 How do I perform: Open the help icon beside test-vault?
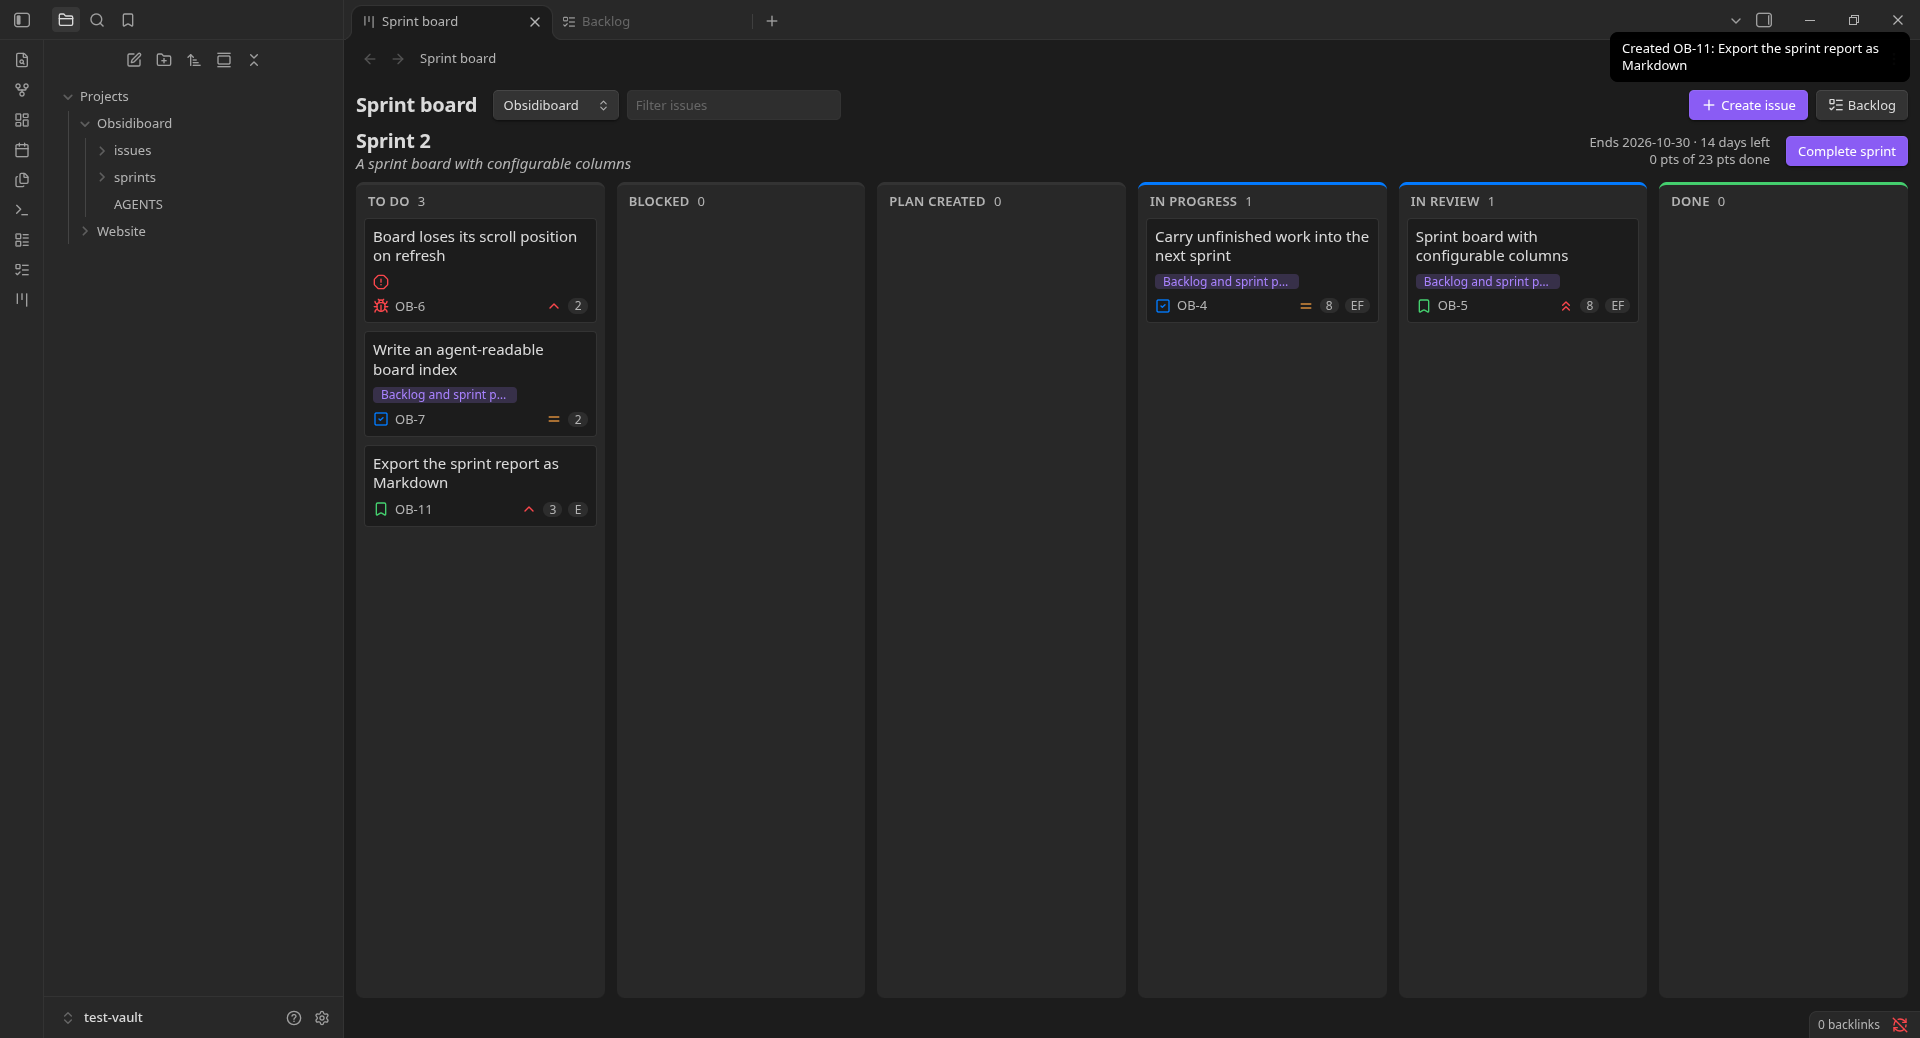tap(294, 1018)
